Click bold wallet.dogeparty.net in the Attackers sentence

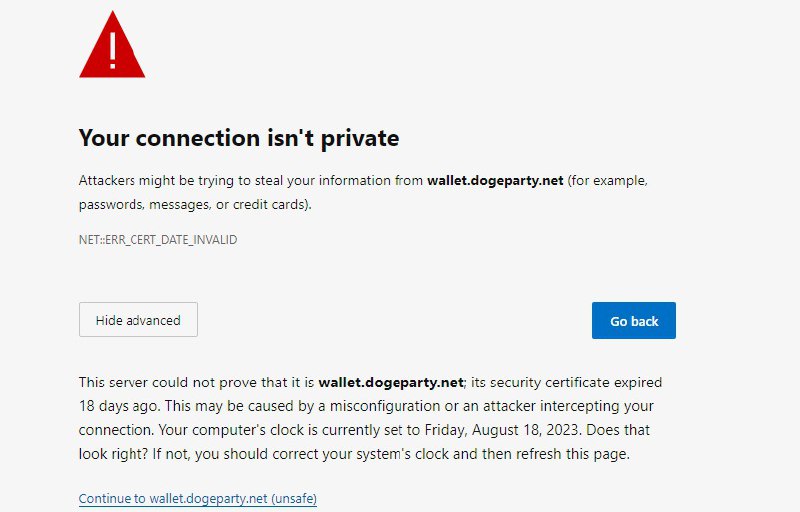tap(495, 181)
